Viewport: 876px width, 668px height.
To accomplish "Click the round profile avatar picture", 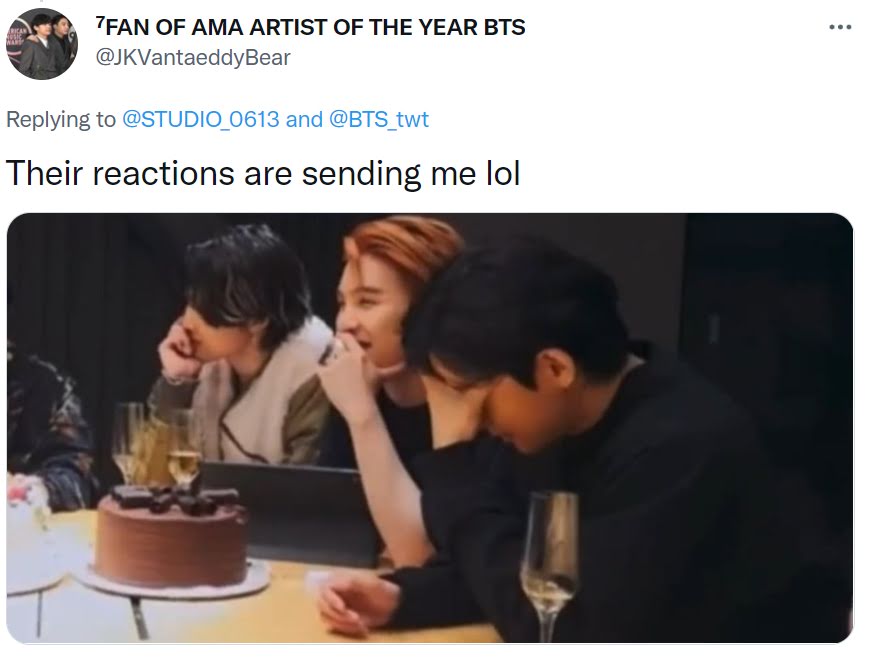I will [x=42, y=44].
